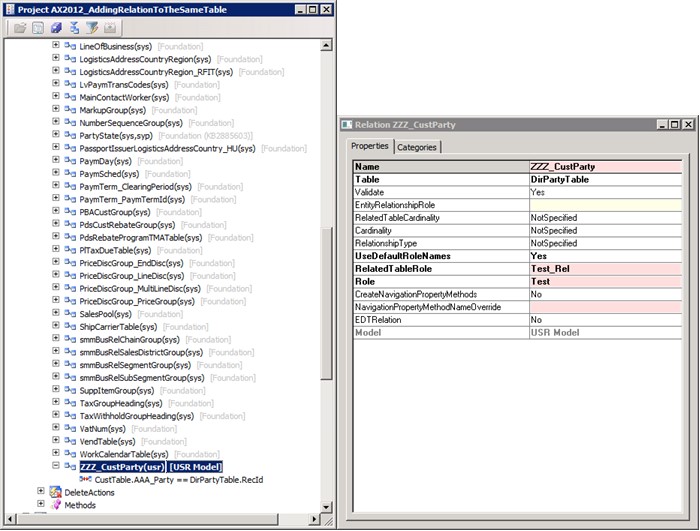The height and width of the screenshot is (531, 700).
Task: Click the relation icon beside MarkupGroup(sys)
Action: pyautogui.click(x=70, y=110)
